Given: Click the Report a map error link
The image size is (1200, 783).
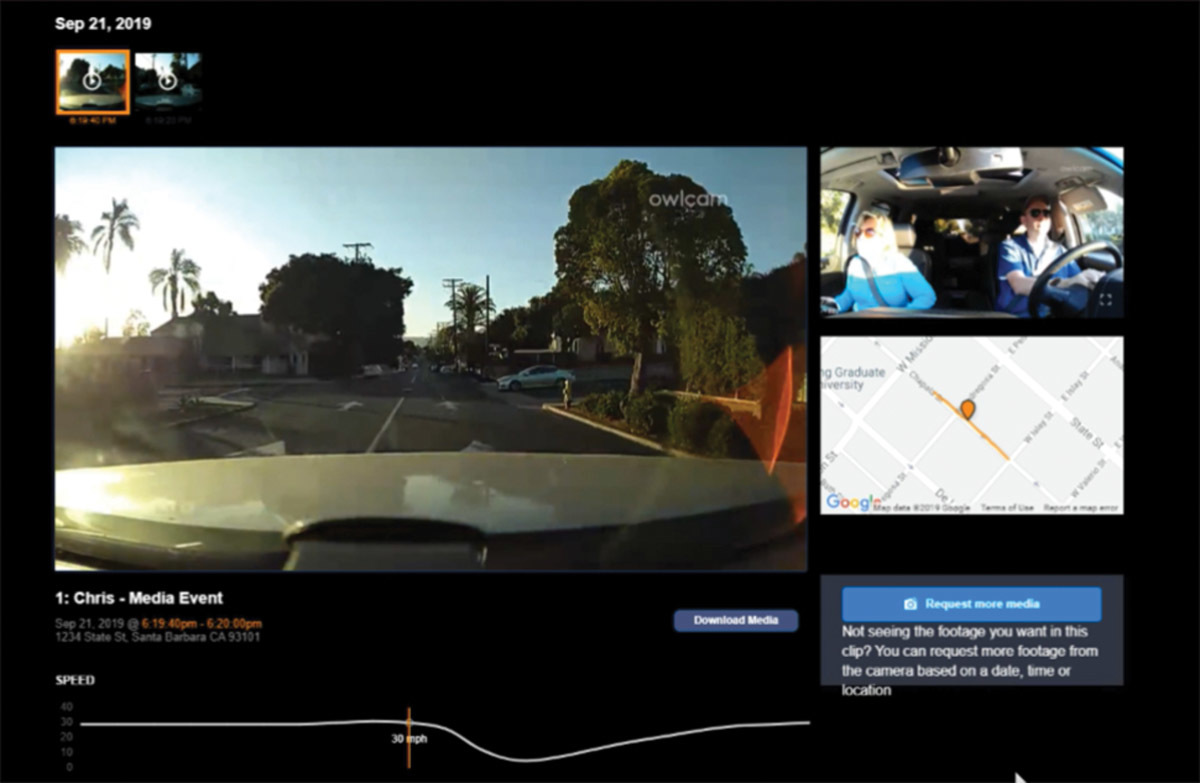Looking at the screenshot, I should (1082, 508).
